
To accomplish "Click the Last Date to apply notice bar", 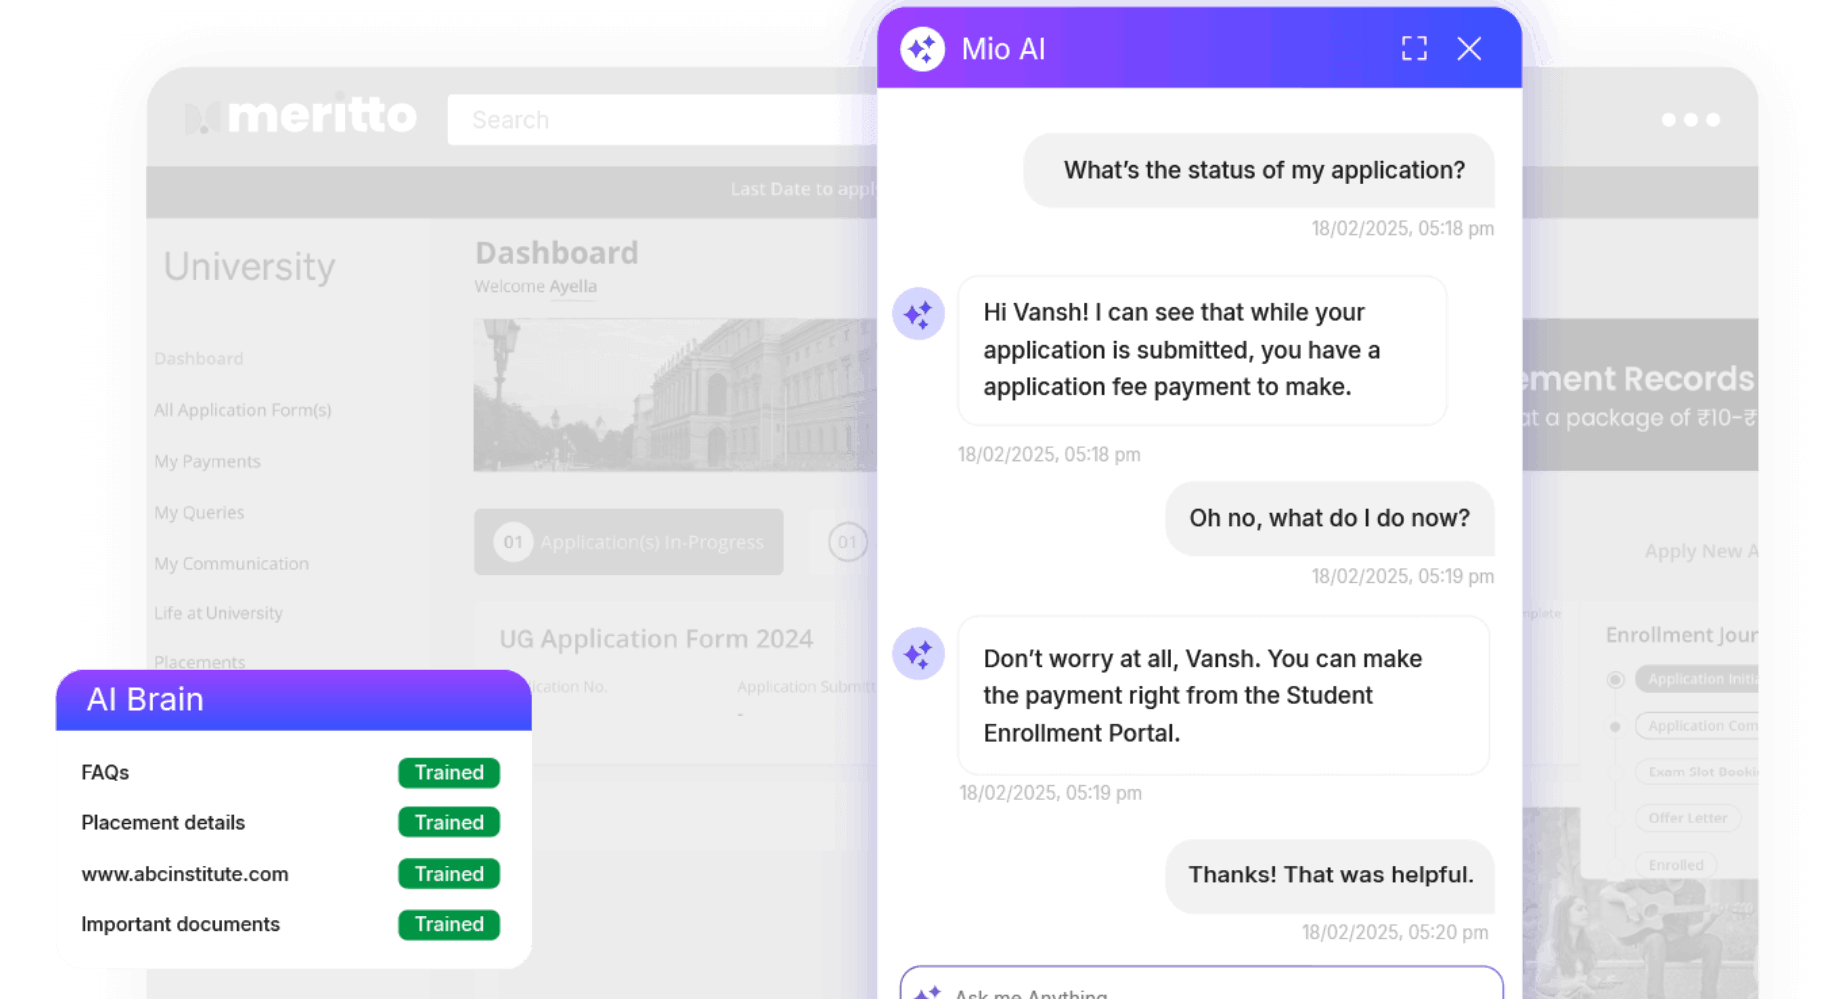I will tap(511, 190).
